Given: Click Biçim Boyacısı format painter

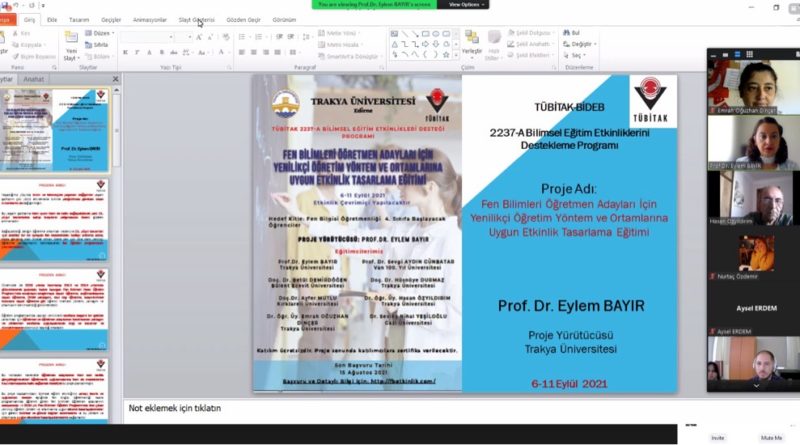Looking at the screenshot, I should point(34,57).
